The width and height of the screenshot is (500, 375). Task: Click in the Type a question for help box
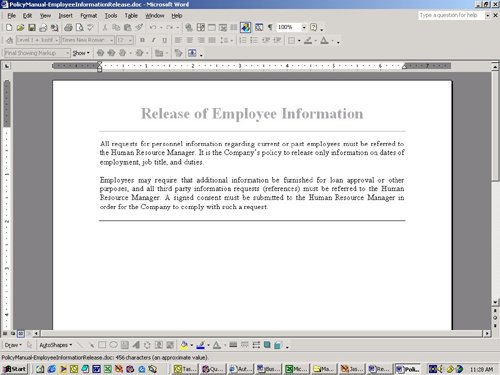click(x=451, y=15)
